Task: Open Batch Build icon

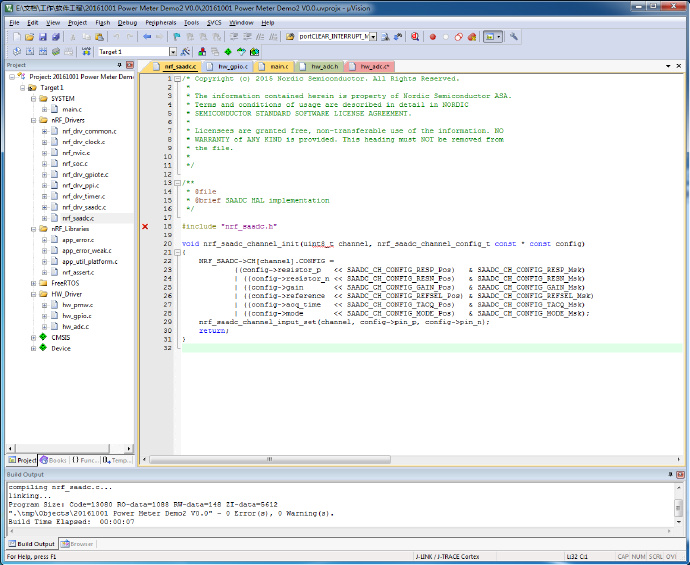Action: pyautogui.click(x=56, y=52)
